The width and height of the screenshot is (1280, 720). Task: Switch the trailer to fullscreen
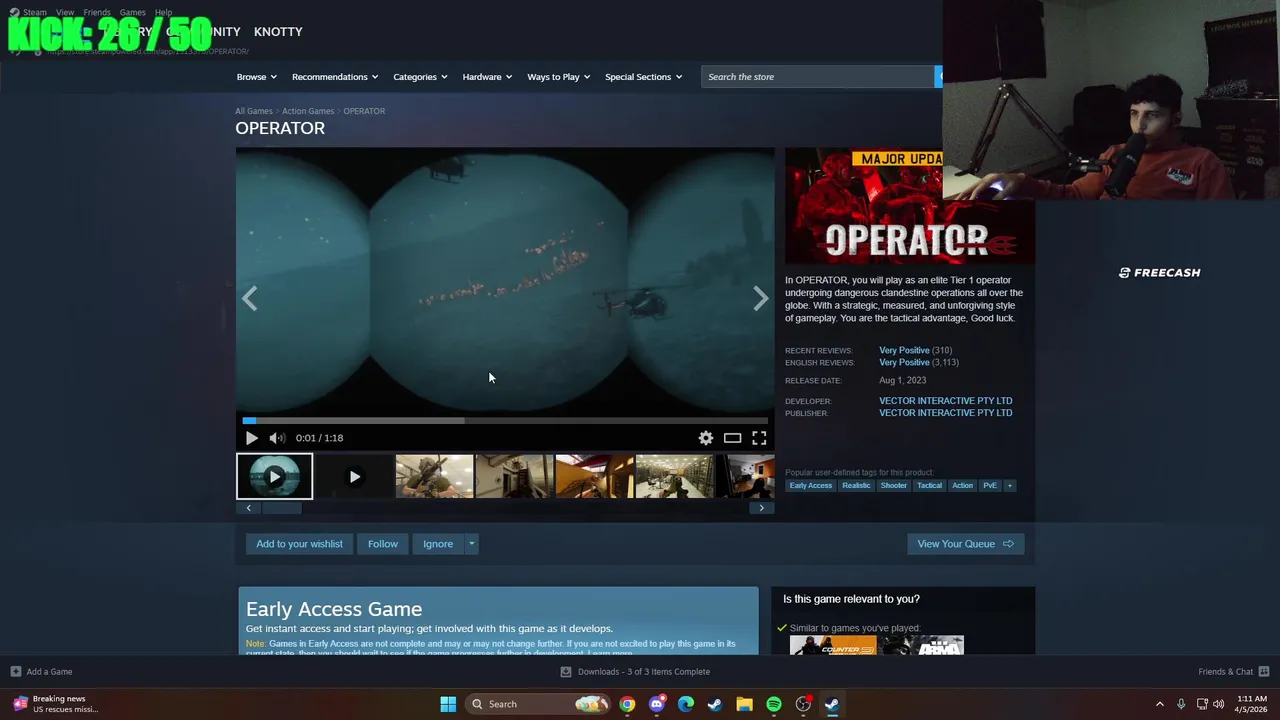coord(759,438)
